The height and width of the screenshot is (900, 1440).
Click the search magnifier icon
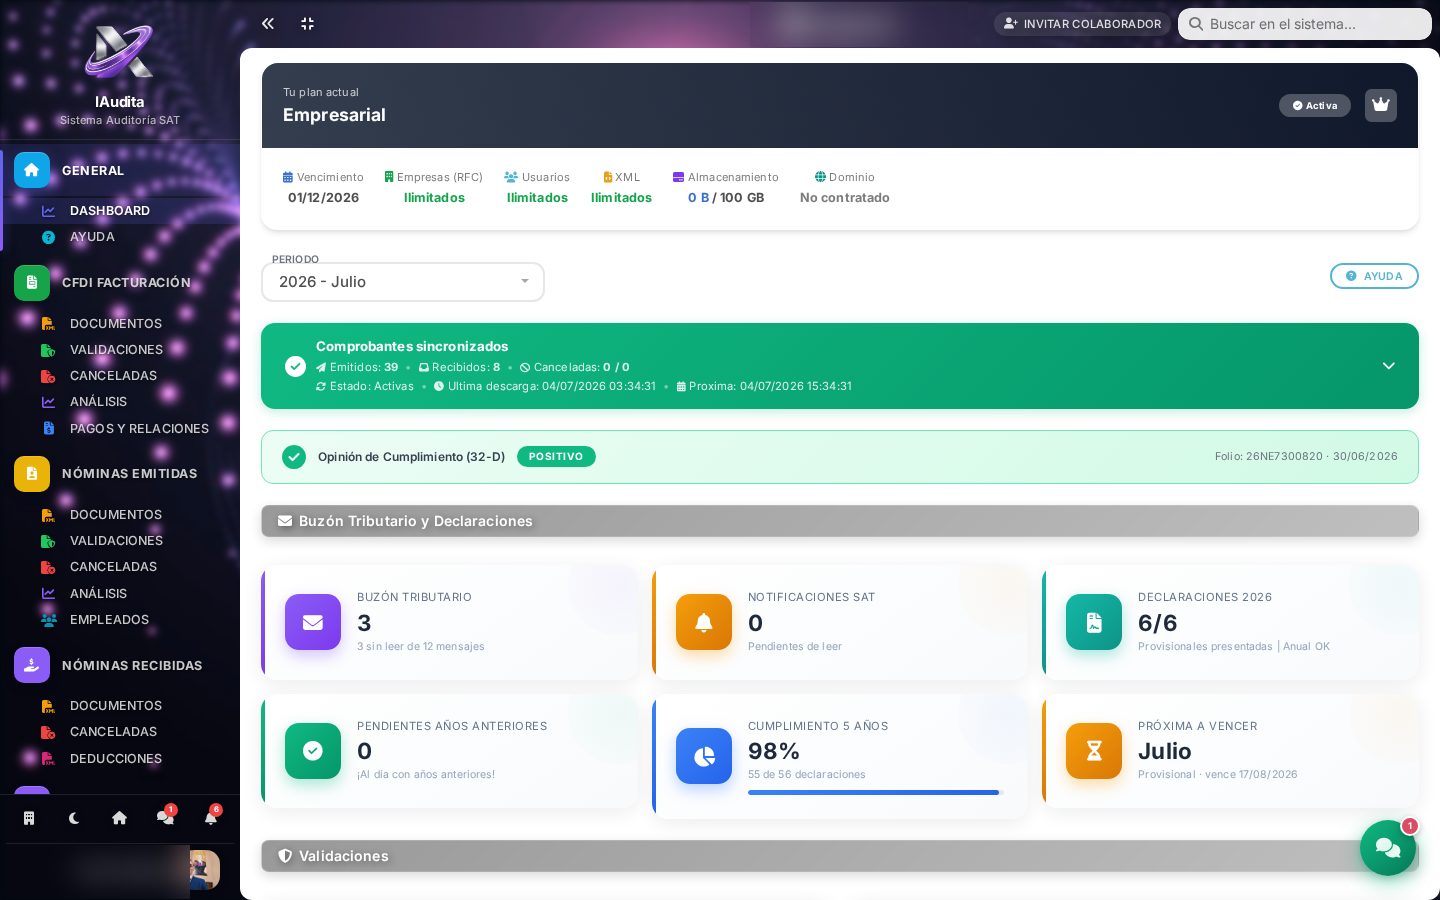click(1195, 24)
